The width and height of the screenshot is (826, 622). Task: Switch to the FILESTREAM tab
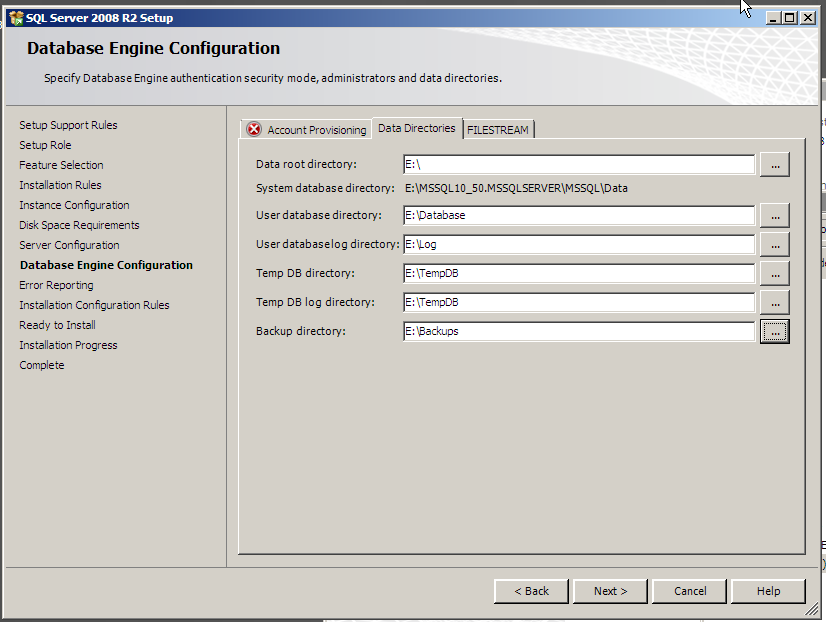498,130
